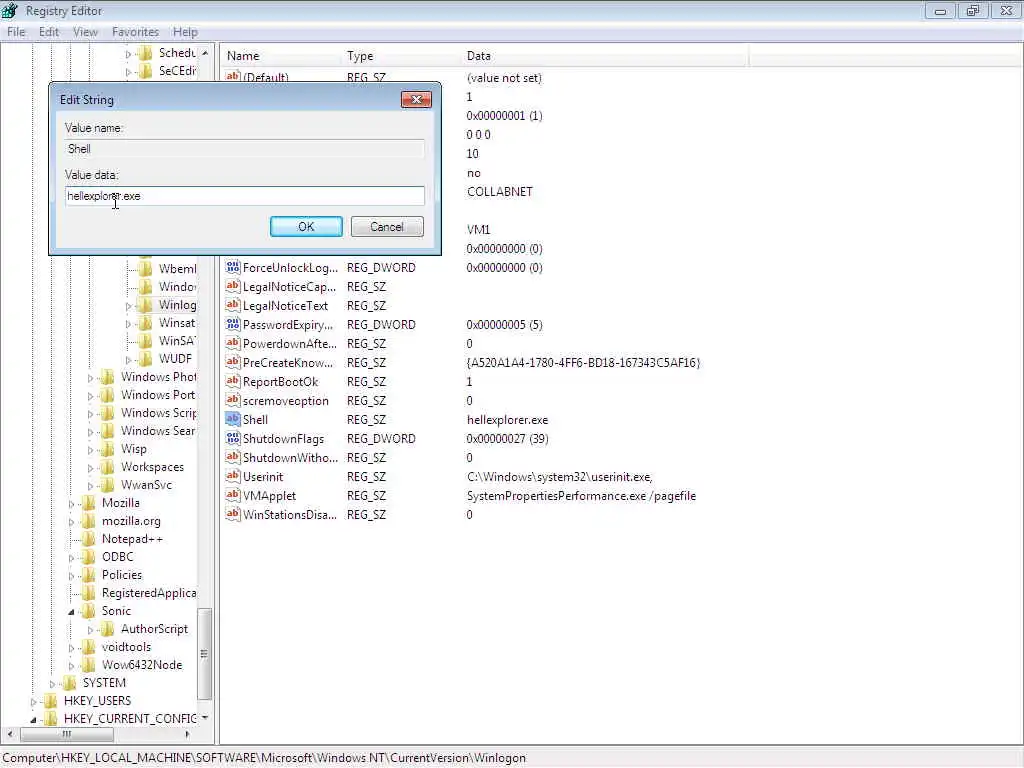Select the RegisteredApplications key

tap(149, 593)
